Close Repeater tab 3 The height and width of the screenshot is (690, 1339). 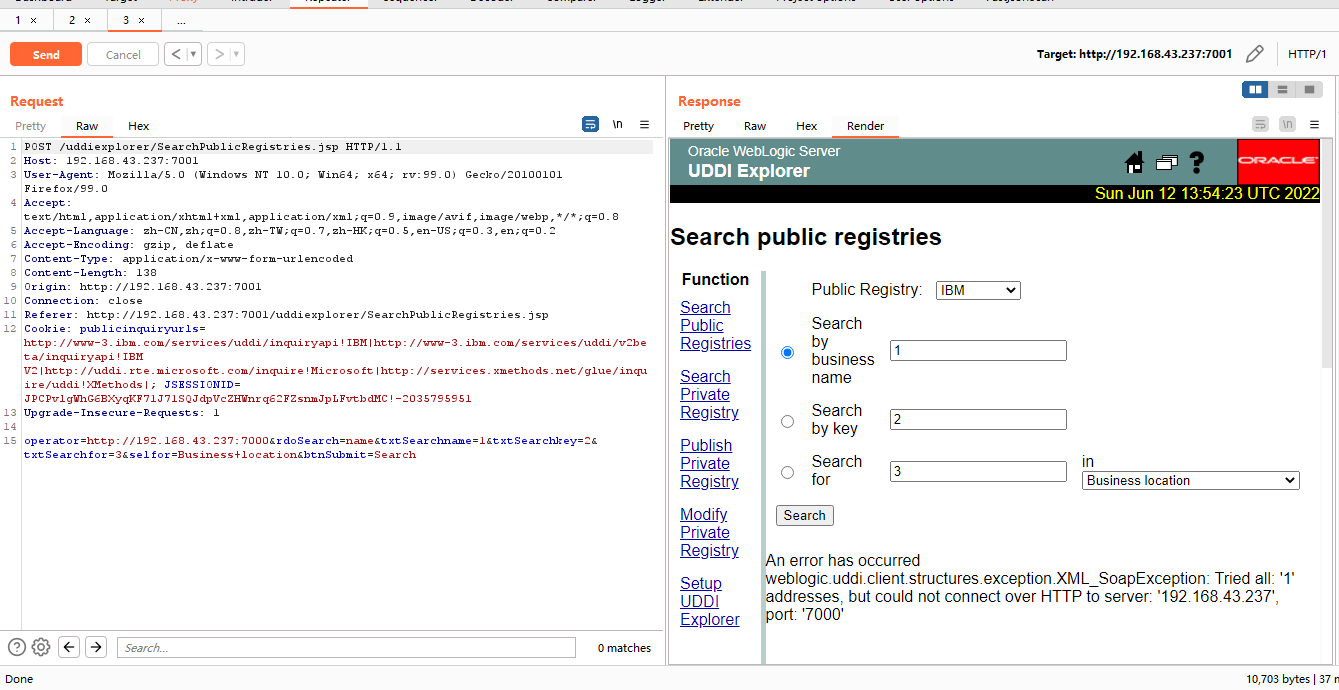pyautogui.click(x=141, y=20)
